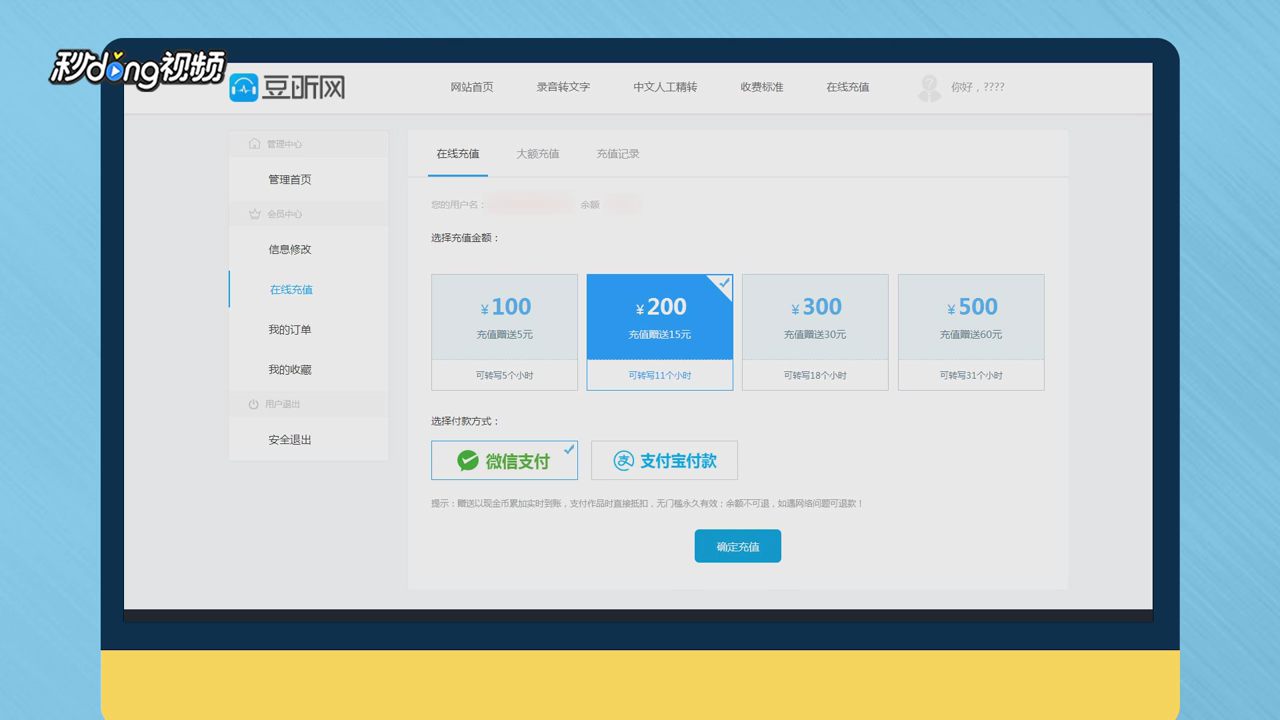
Task: Confirm recharge with 确定充值 button
Action: coord(738,546)
